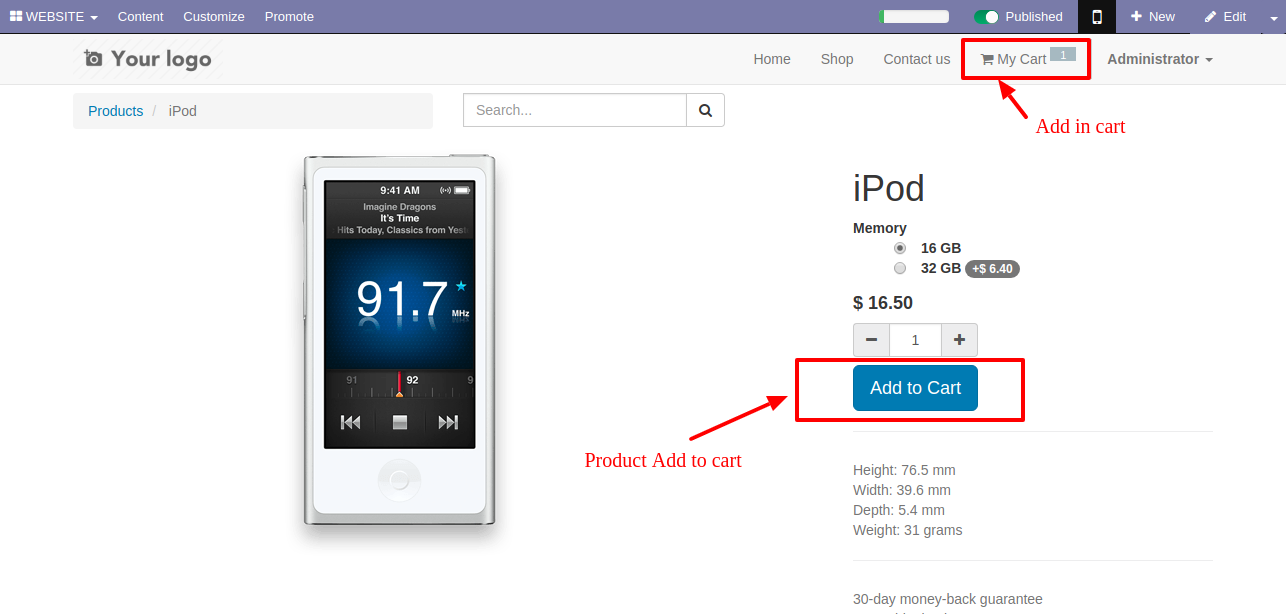Viewport: 1286px width, 614px height.
Task: Click the Memory attribute label
Action: (880, 228)
